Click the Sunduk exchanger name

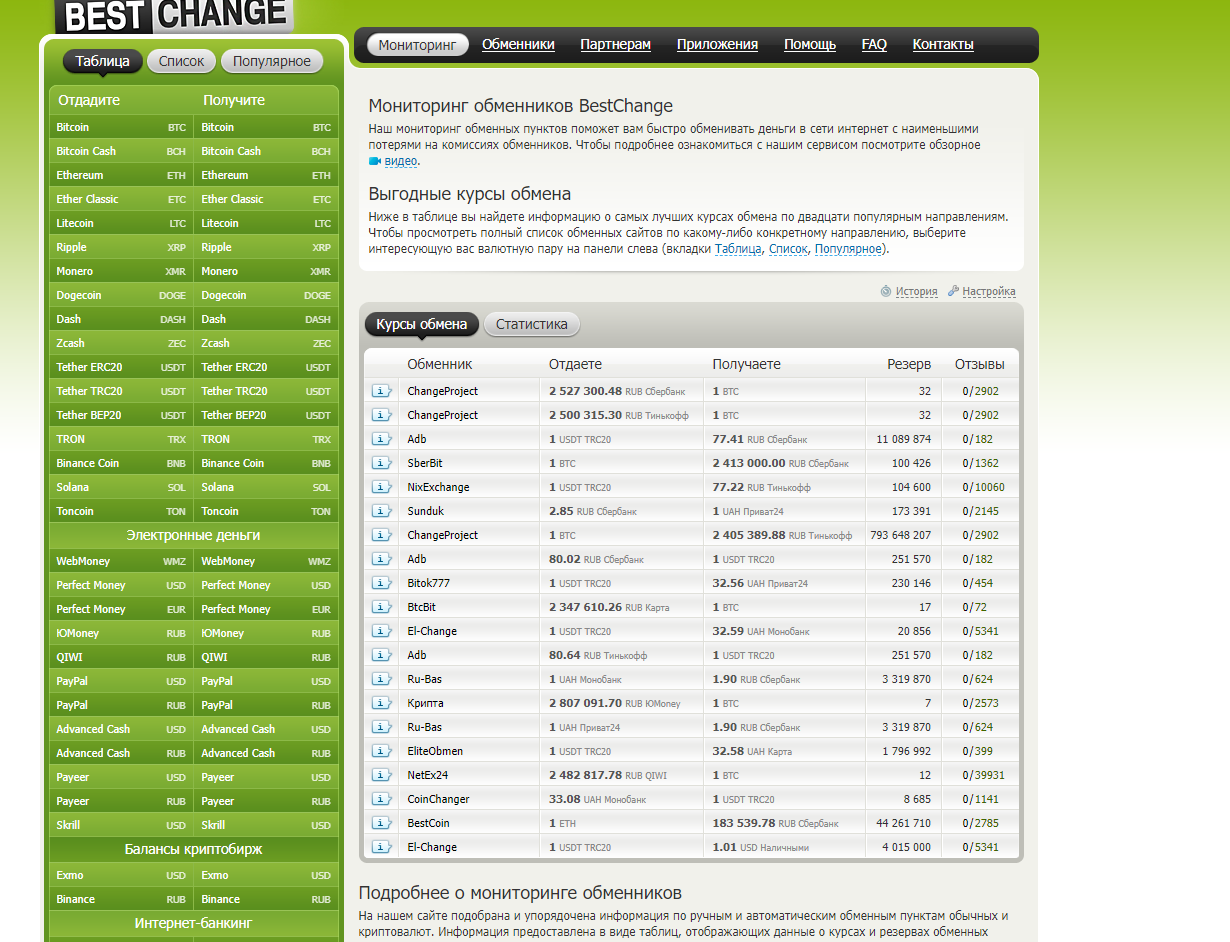pos(425,511)
